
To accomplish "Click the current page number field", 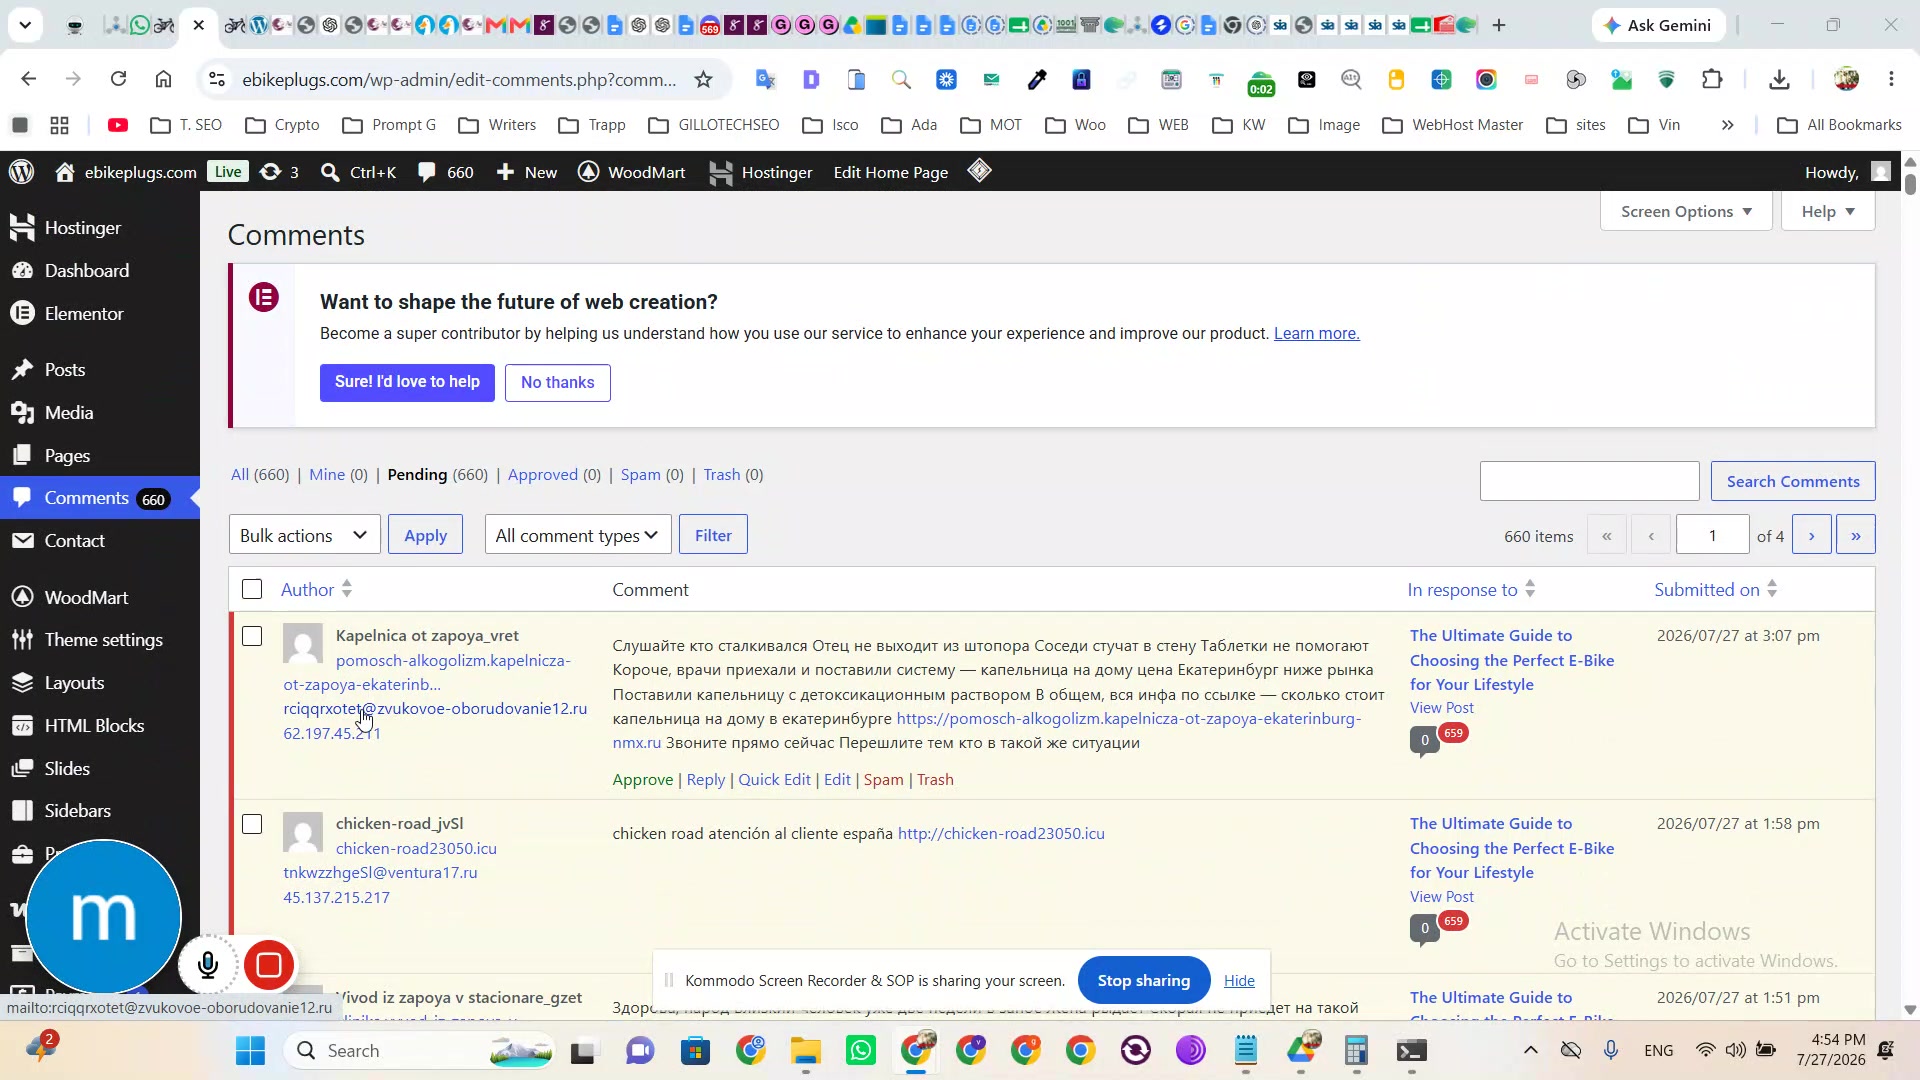I will coord(1713,535).
